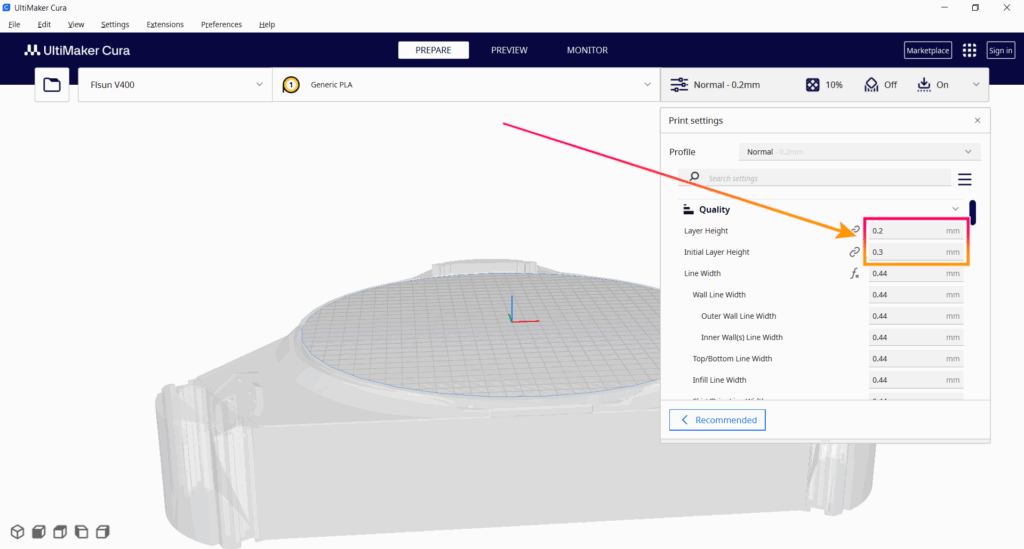Select the left side view cube icon
The height and width of the screenshot is (549, 1024).
pos(82,531)
